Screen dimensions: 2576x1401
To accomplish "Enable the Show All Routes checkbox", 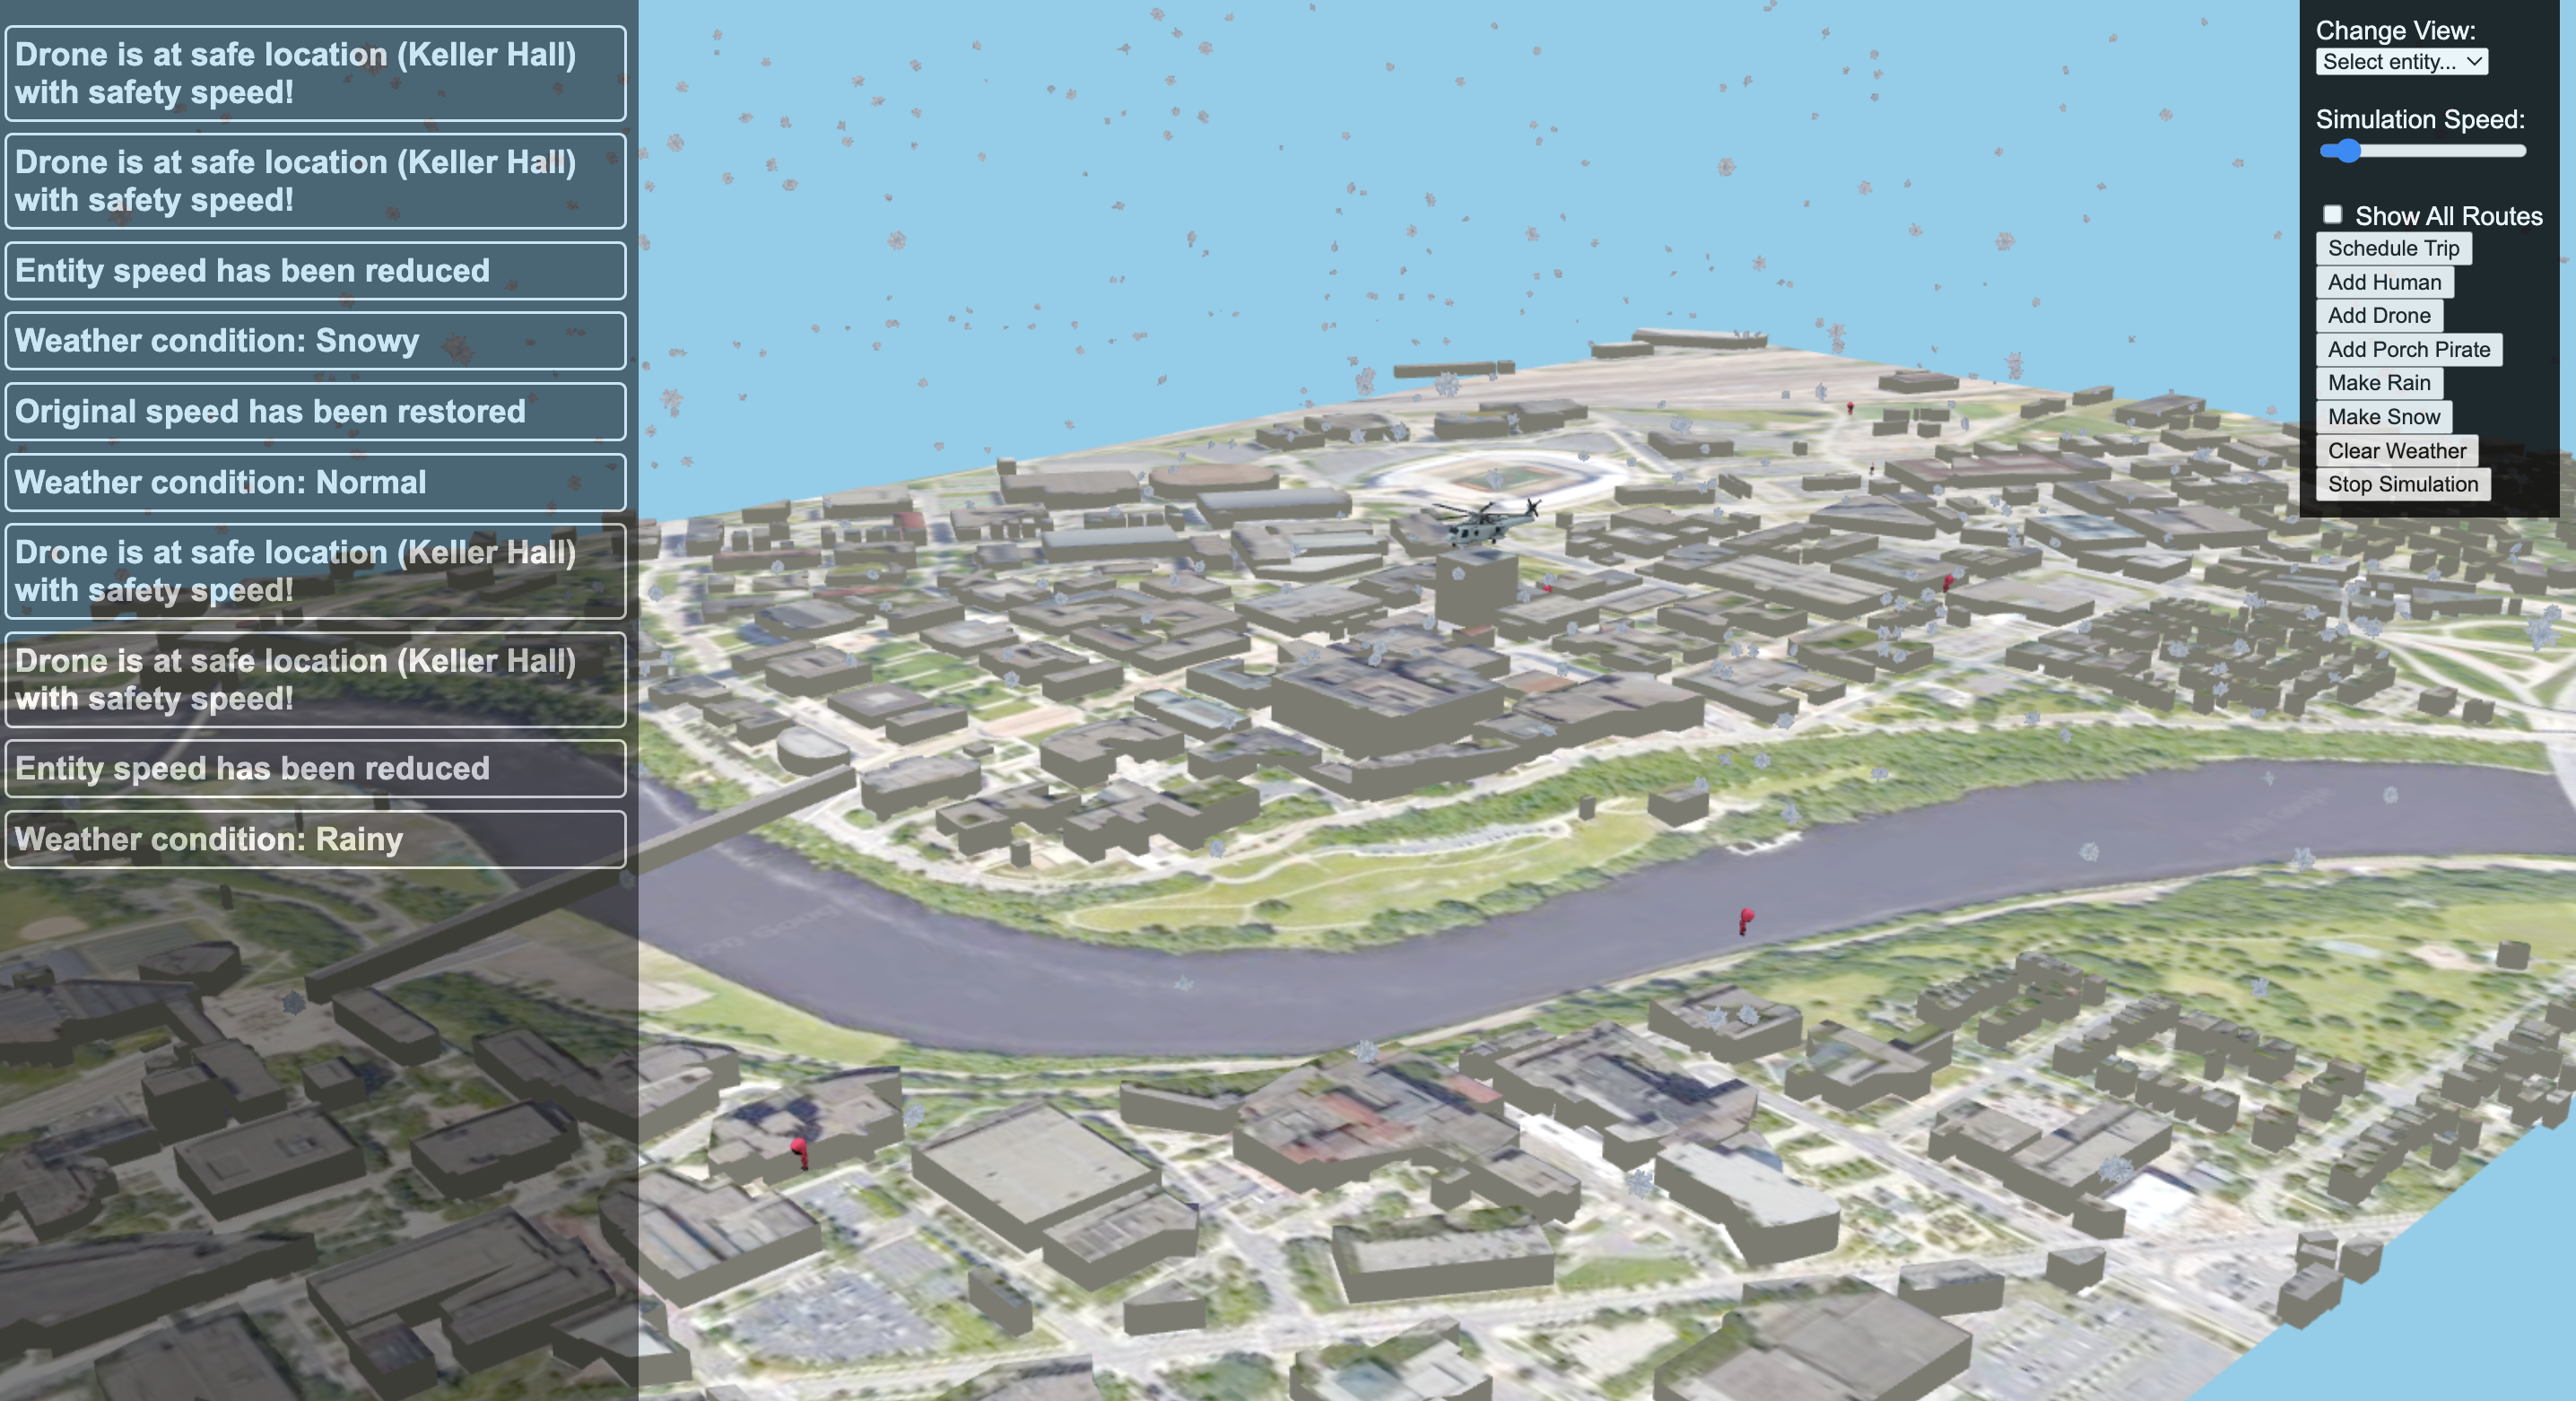I will (2332, 214).
